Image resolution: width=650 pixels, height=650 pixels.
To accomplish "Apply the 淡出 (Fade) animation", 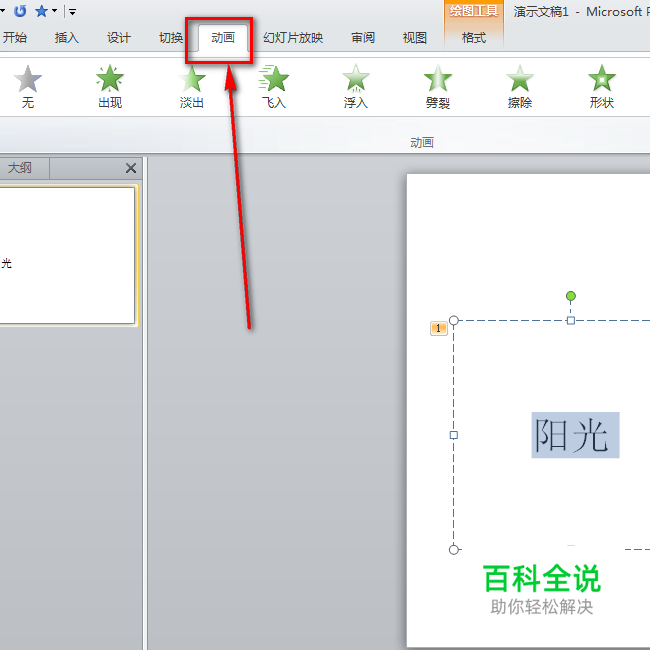I will 192,87.
